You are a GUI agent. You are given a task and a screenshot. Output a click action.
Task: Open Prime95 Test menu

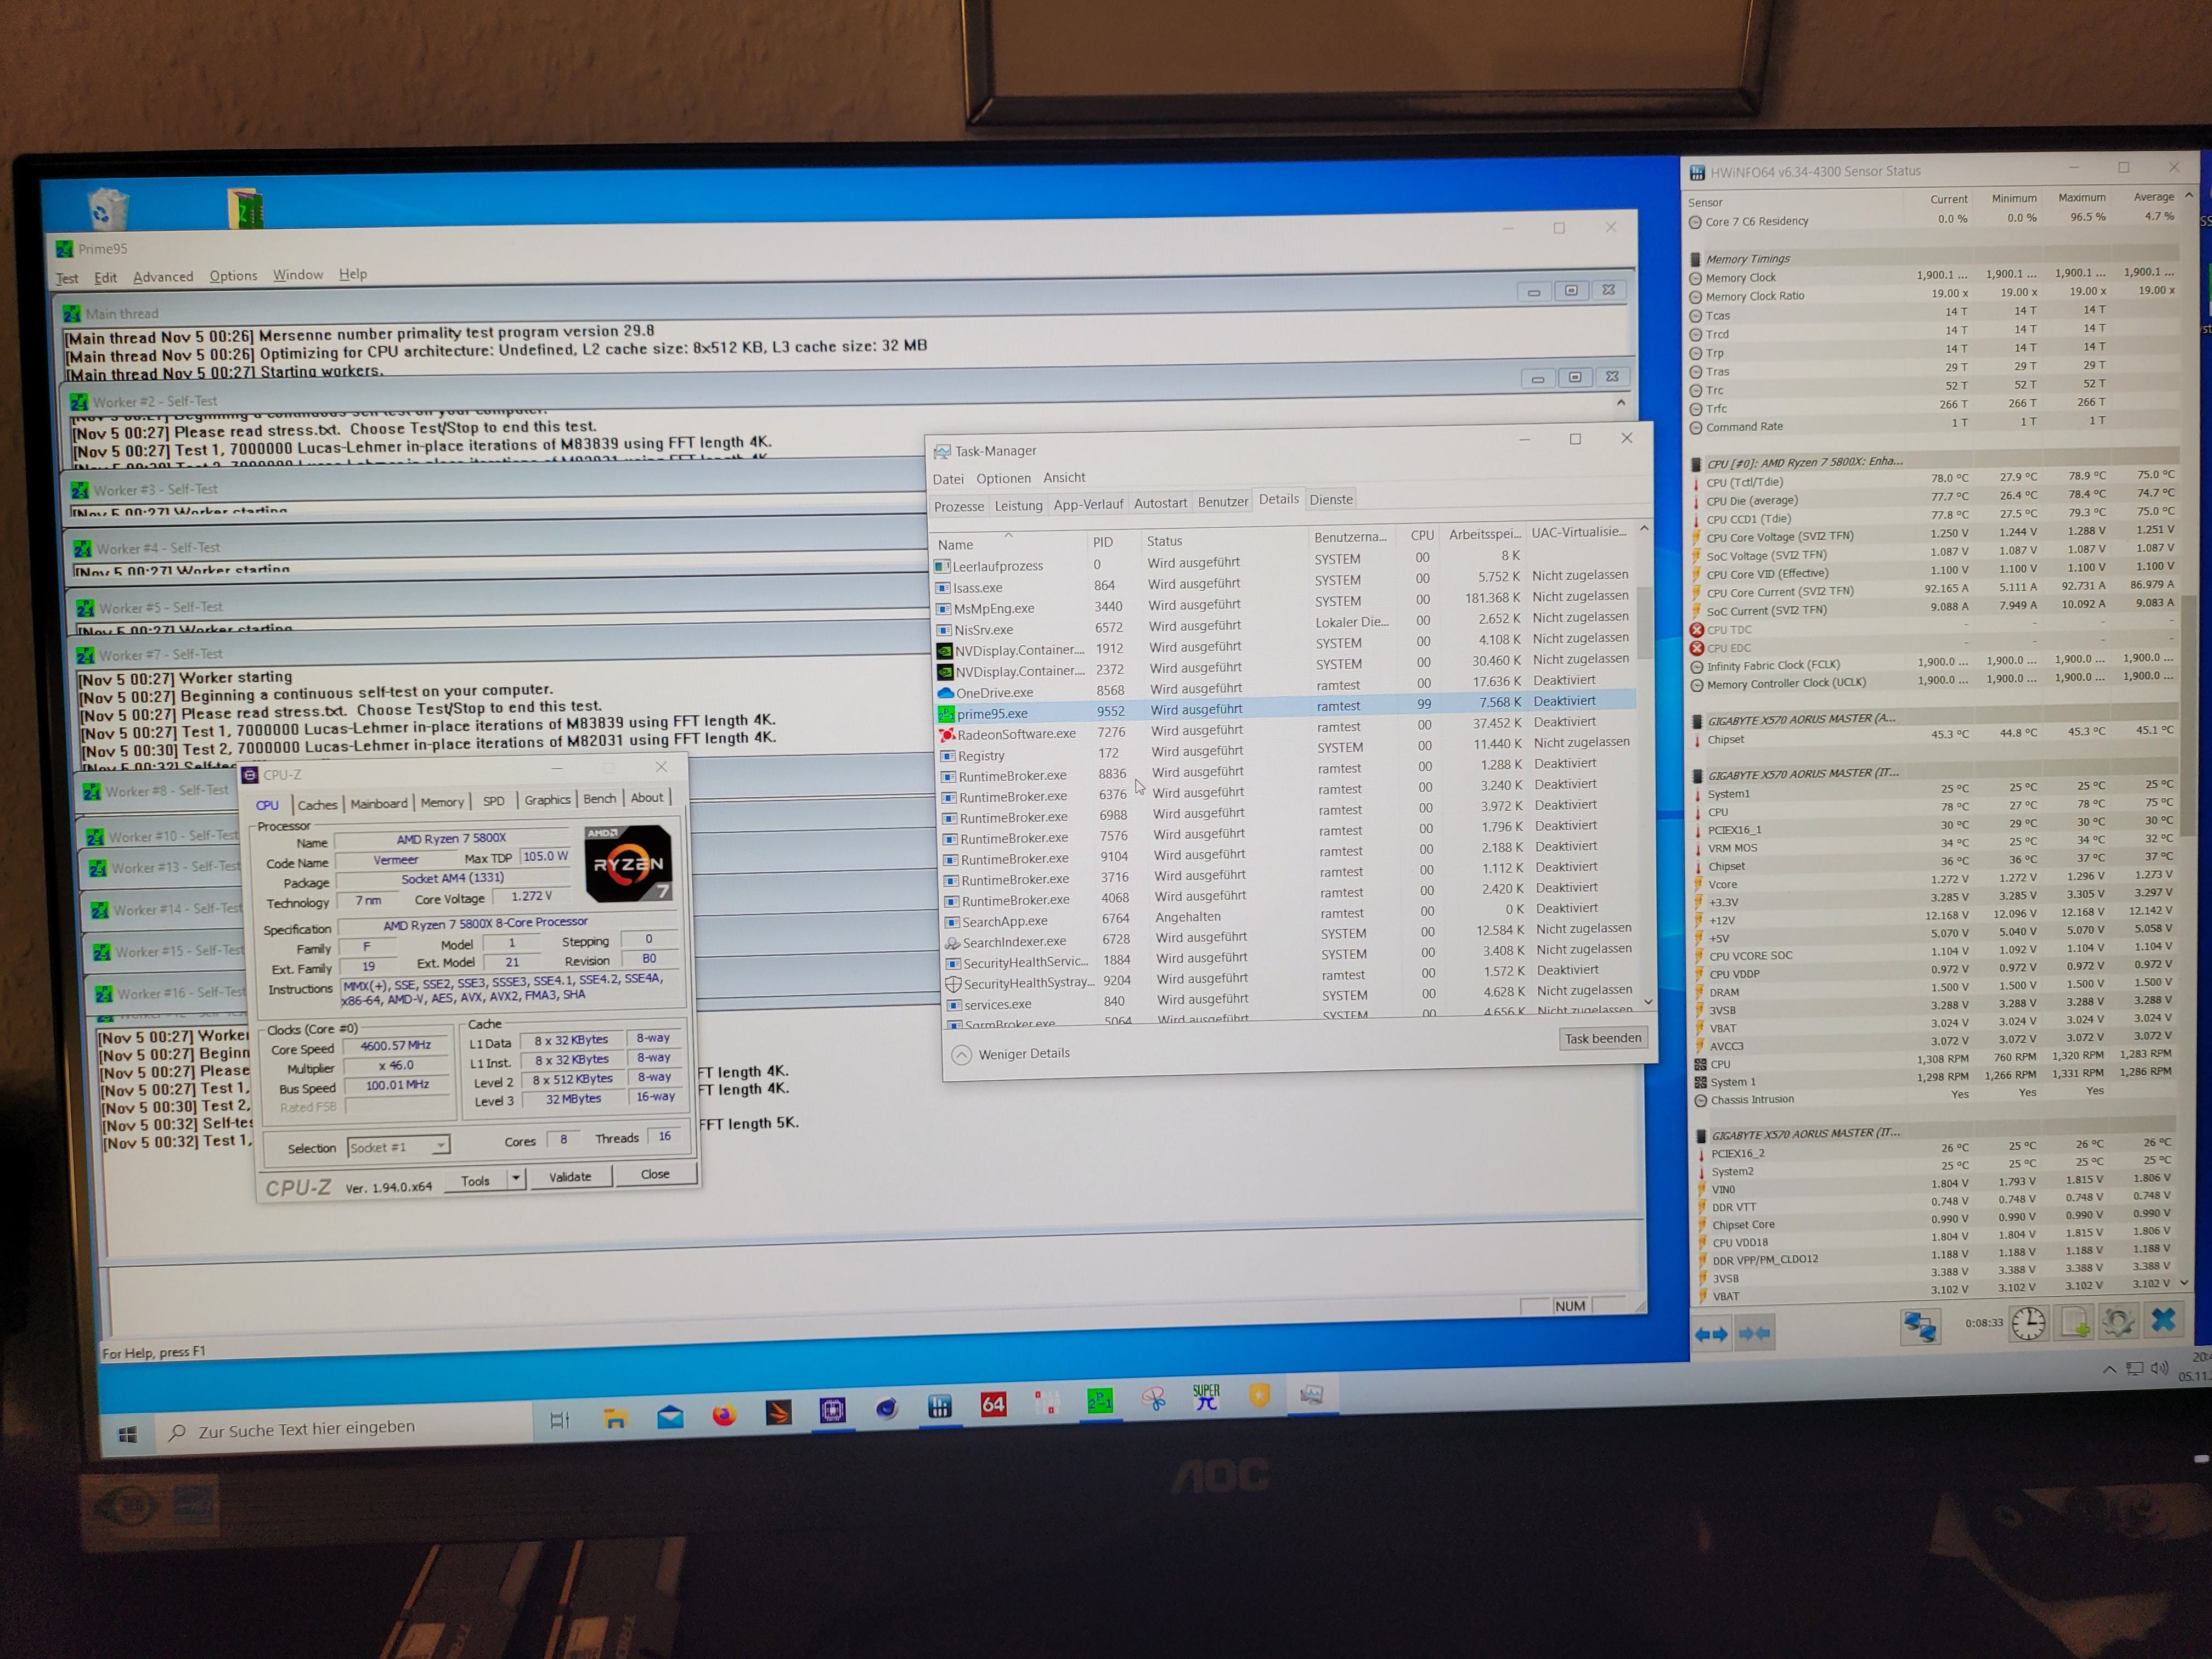pos(67,279)
